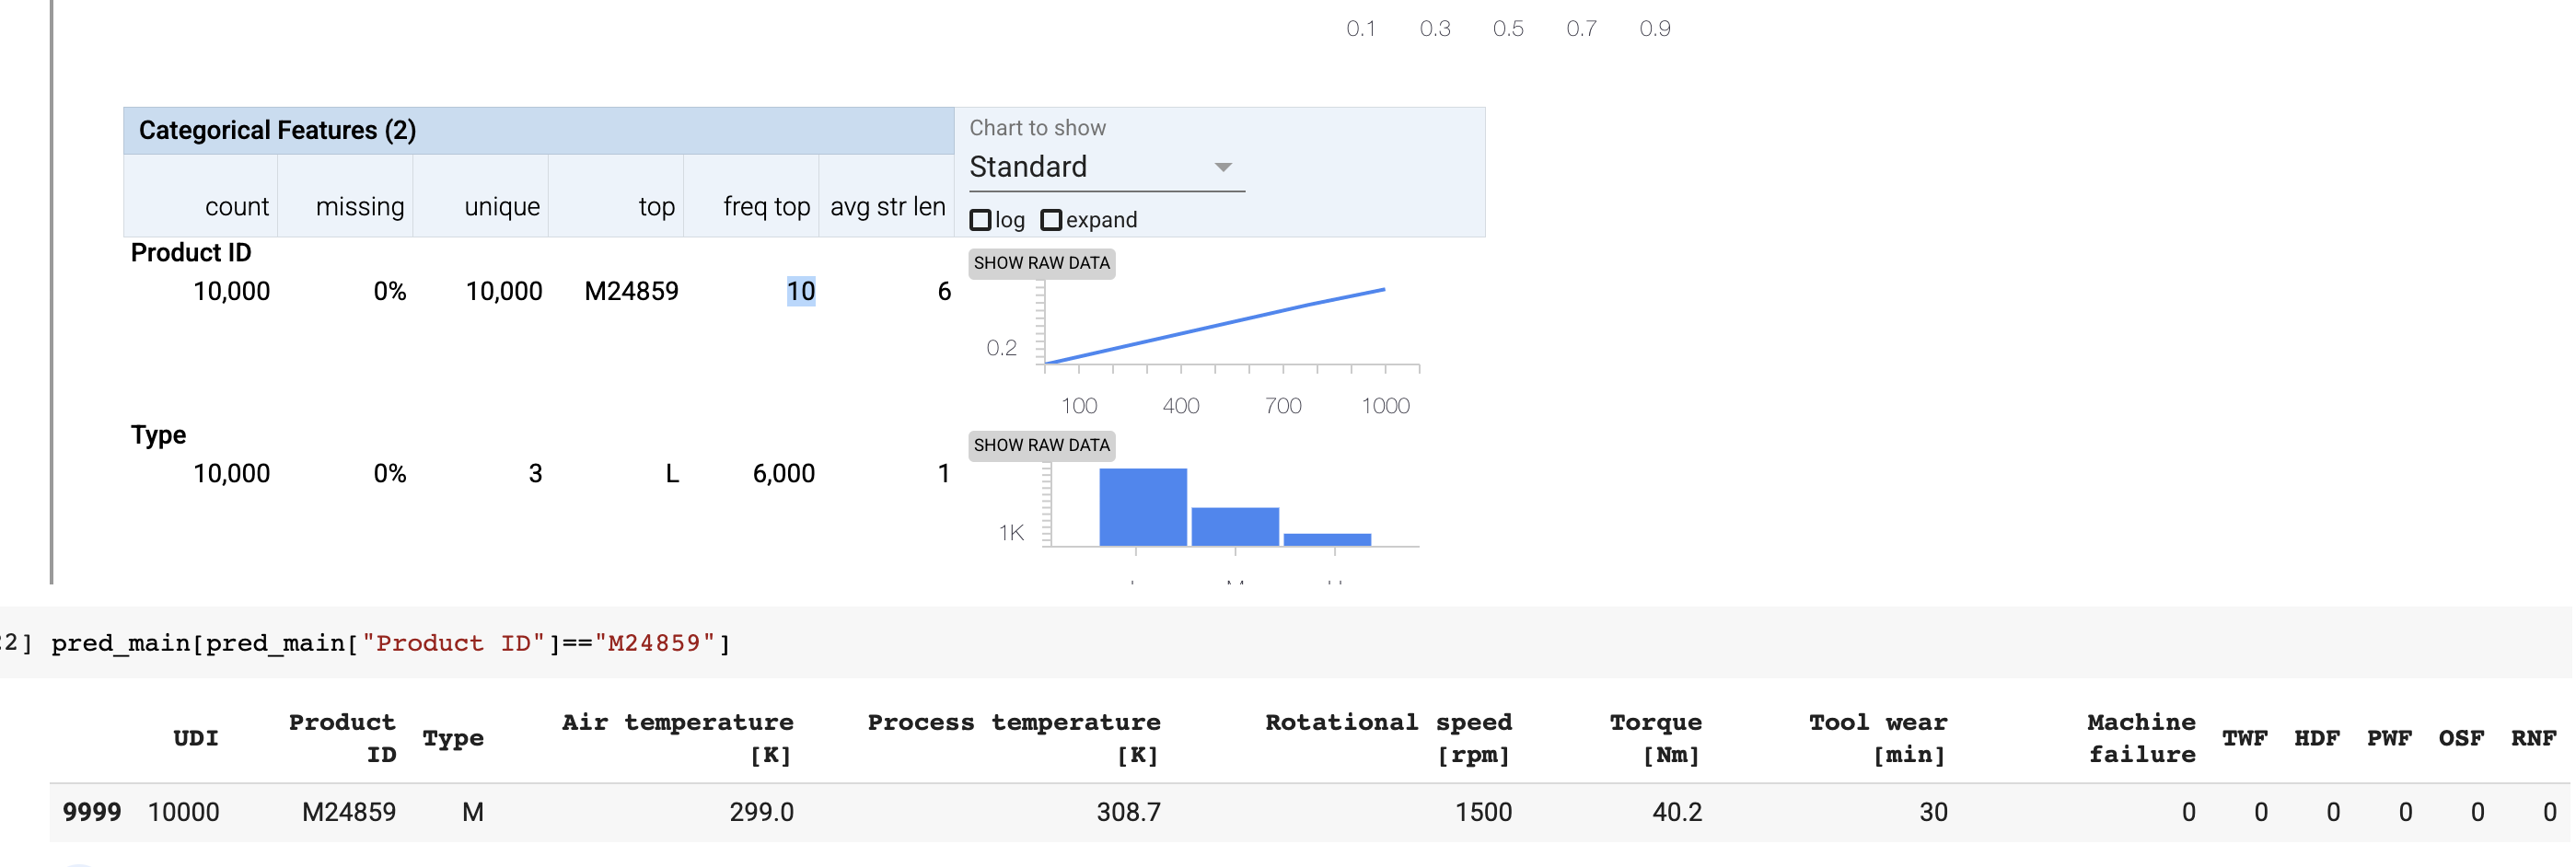Click the 'missing' column header
This screenshot has width=2576, height=867.
click(361, 206)
